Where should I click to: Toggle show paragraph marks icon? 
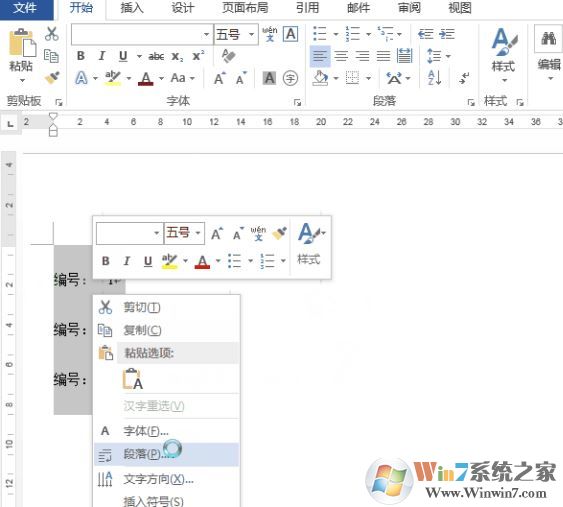(464, 78)
